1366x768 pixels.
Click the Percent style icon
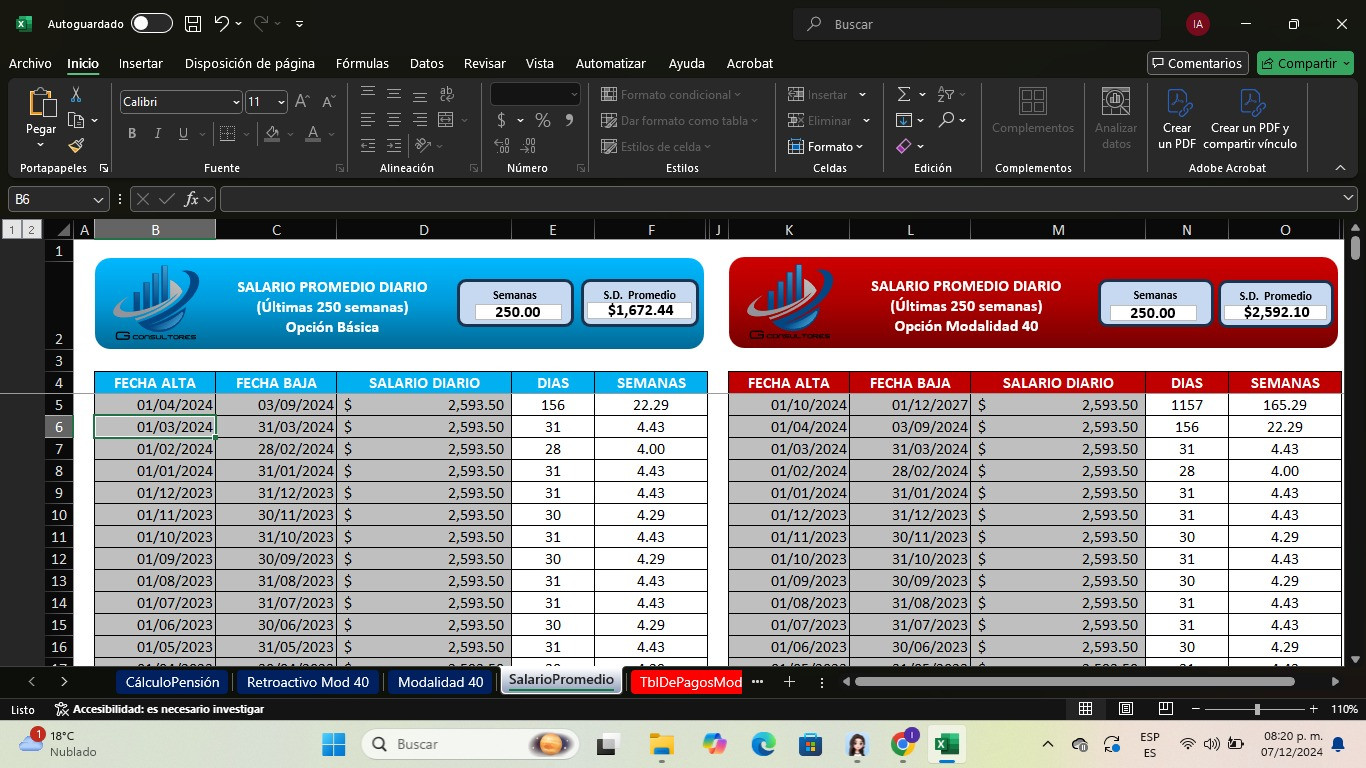tap(542, 120)
